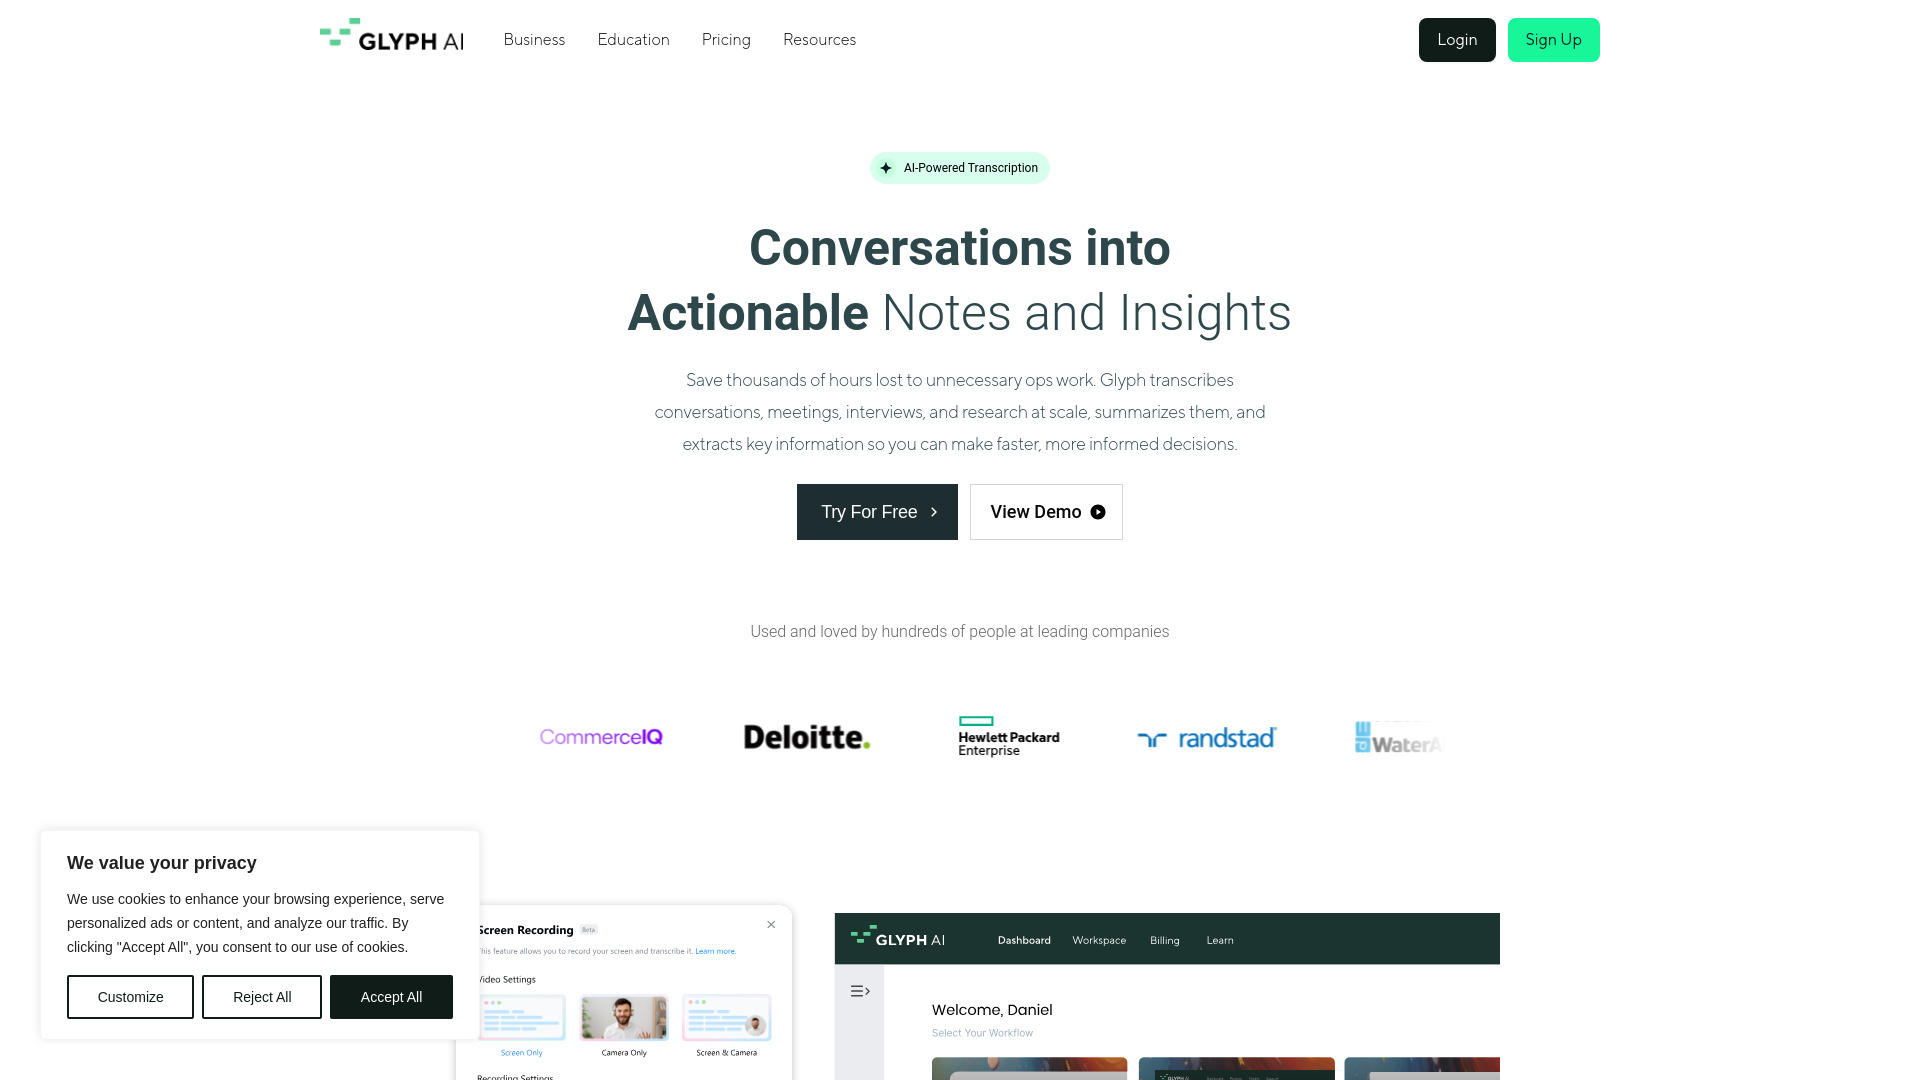Click the Education tab in navigation

pos(633,40)
